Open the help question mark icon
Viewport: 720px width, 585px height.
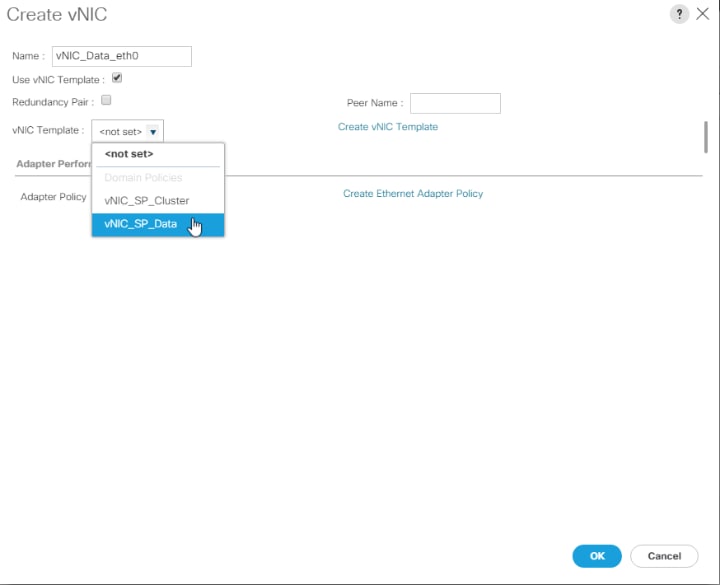click(679, 14)
